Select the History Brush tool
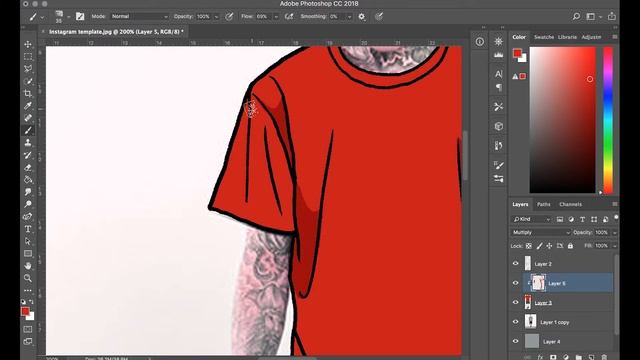Screen dimensions: 640x360 pyautogui.click(x=28, y=155)
